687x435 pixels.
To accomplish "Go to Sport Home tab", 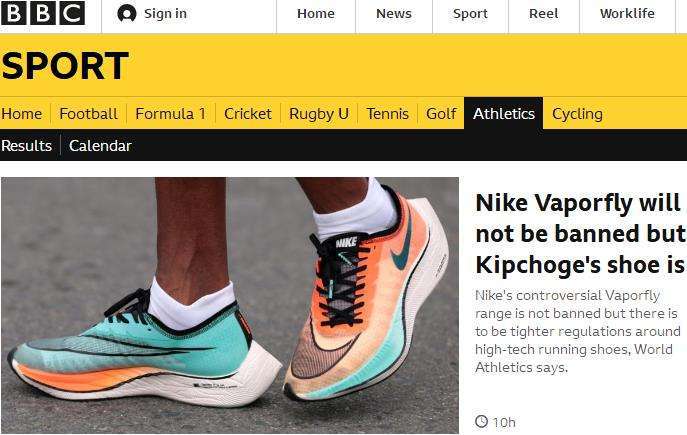I will [22, 114].
